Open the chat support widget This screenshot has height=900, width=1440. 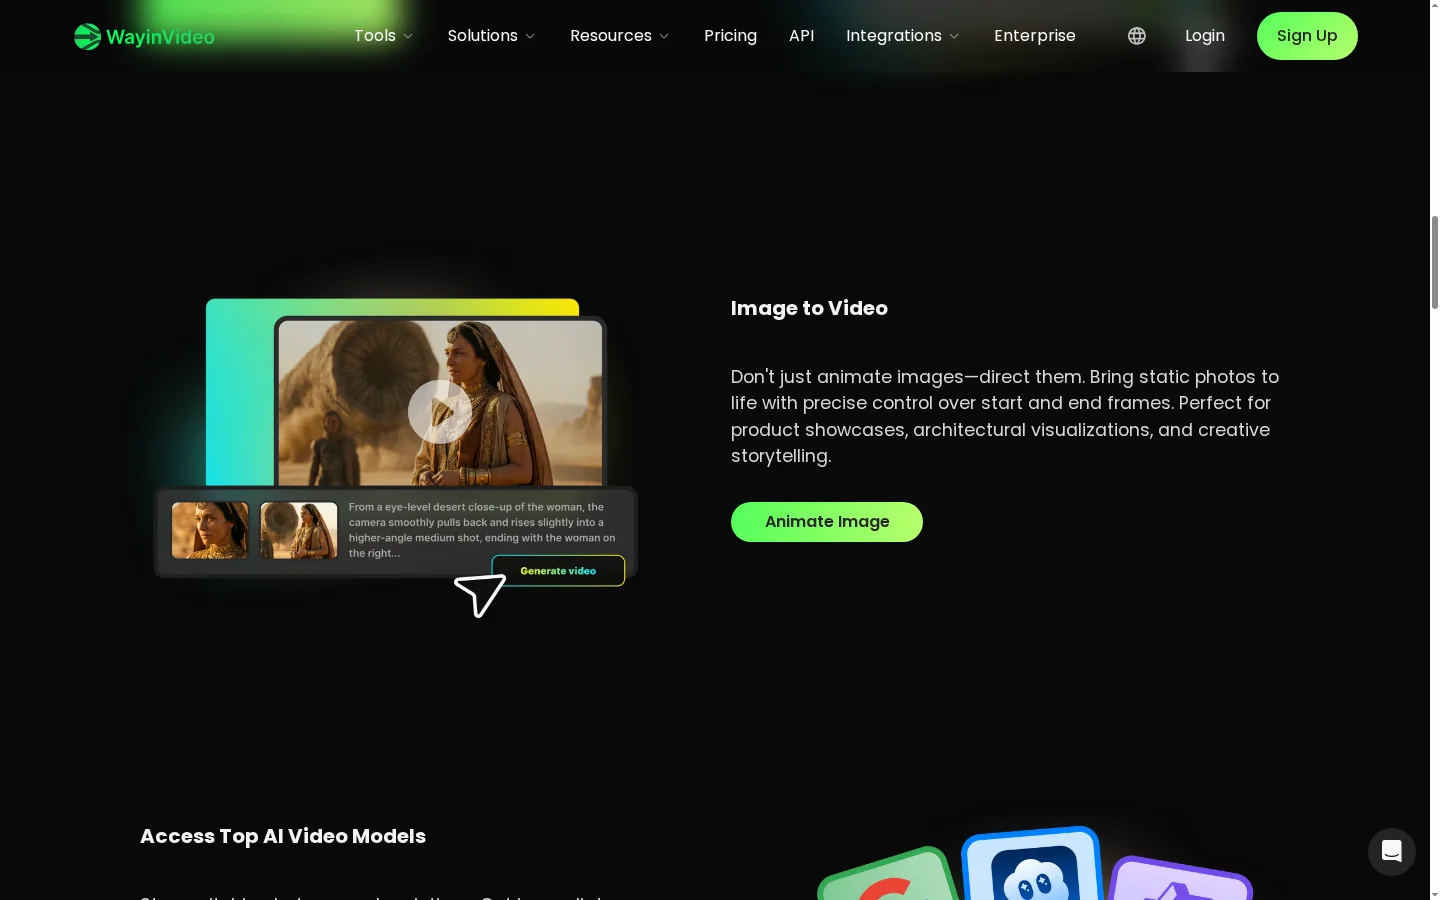coord(1392,852)
